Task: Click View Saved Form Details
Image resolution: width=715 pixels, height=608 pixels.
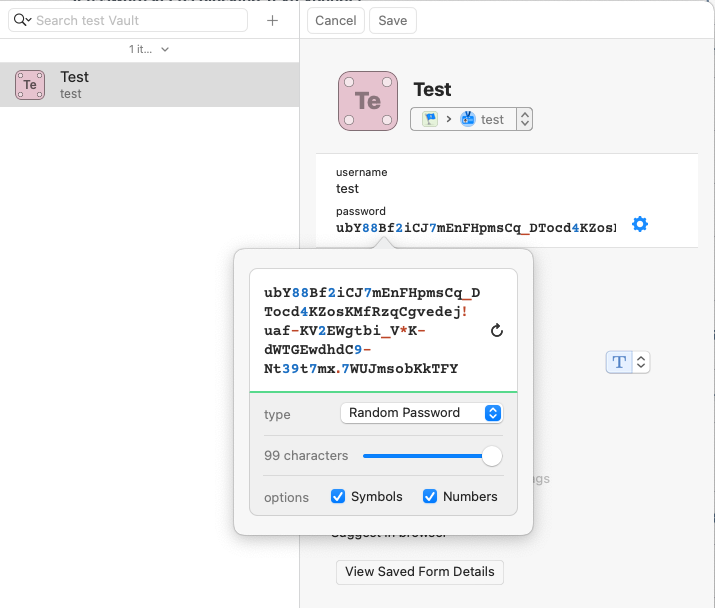Action: point(419,572)
